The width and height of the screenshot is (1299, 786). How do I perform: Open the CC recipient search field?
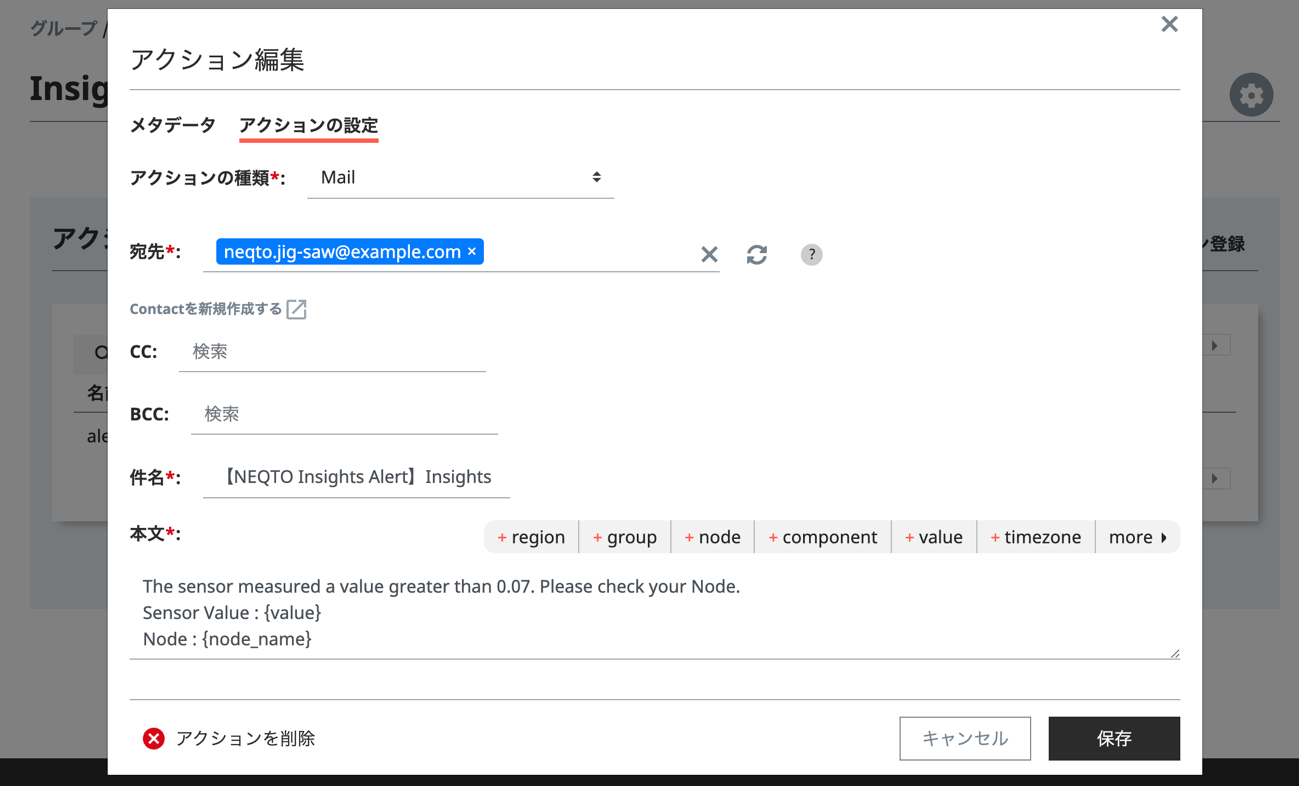(330, 351)
